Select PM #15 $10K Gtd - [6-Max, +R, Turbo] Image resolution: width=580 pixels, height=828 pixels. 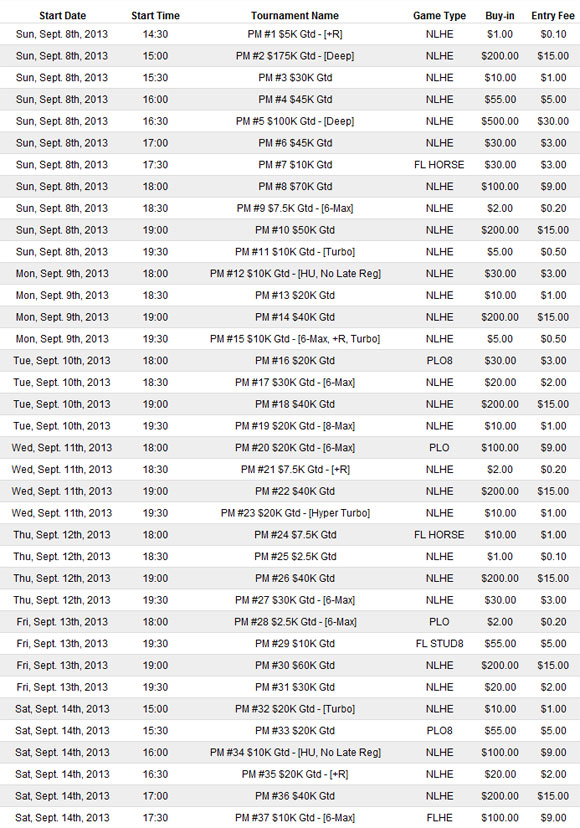point(295,339)
